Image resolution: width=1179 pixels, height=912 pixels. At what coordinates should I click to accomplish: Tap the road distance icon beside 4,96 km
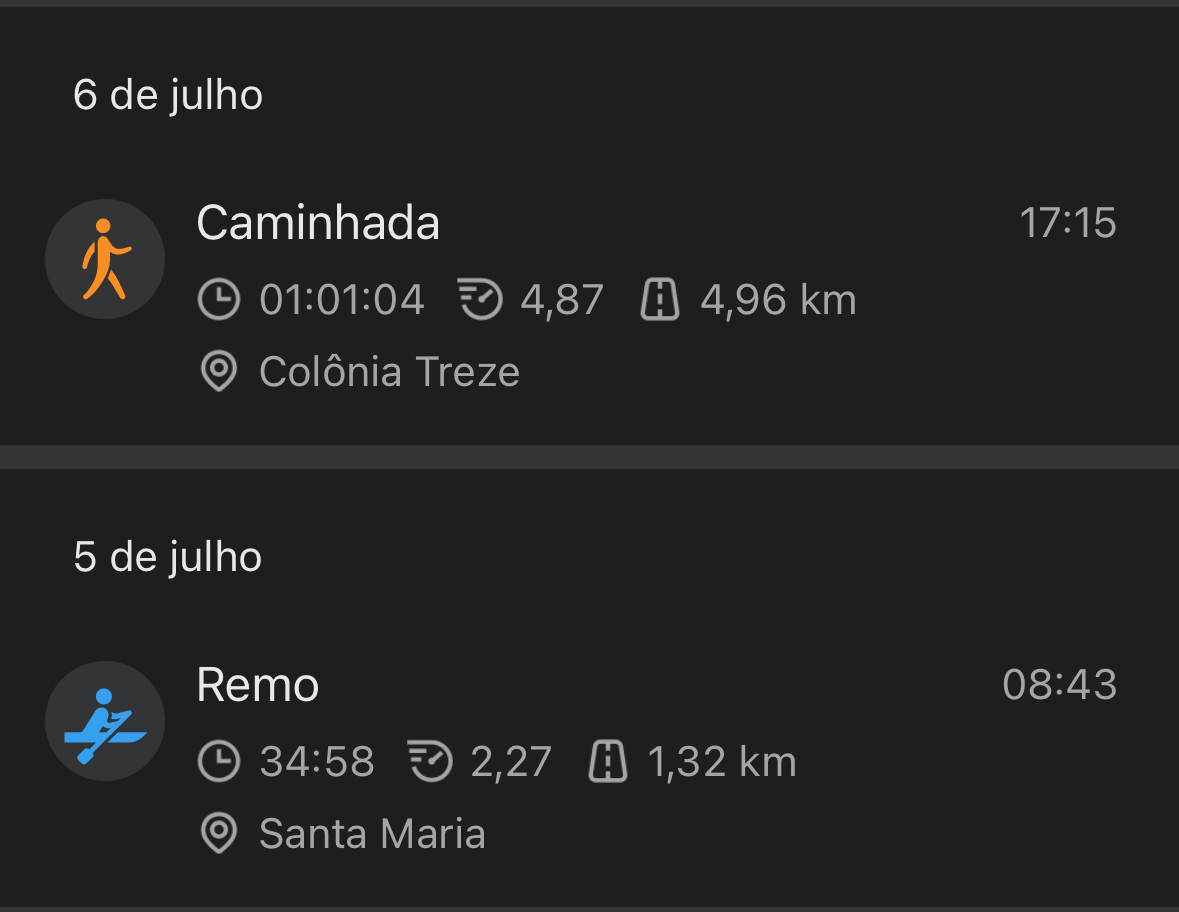click(660, 299)
